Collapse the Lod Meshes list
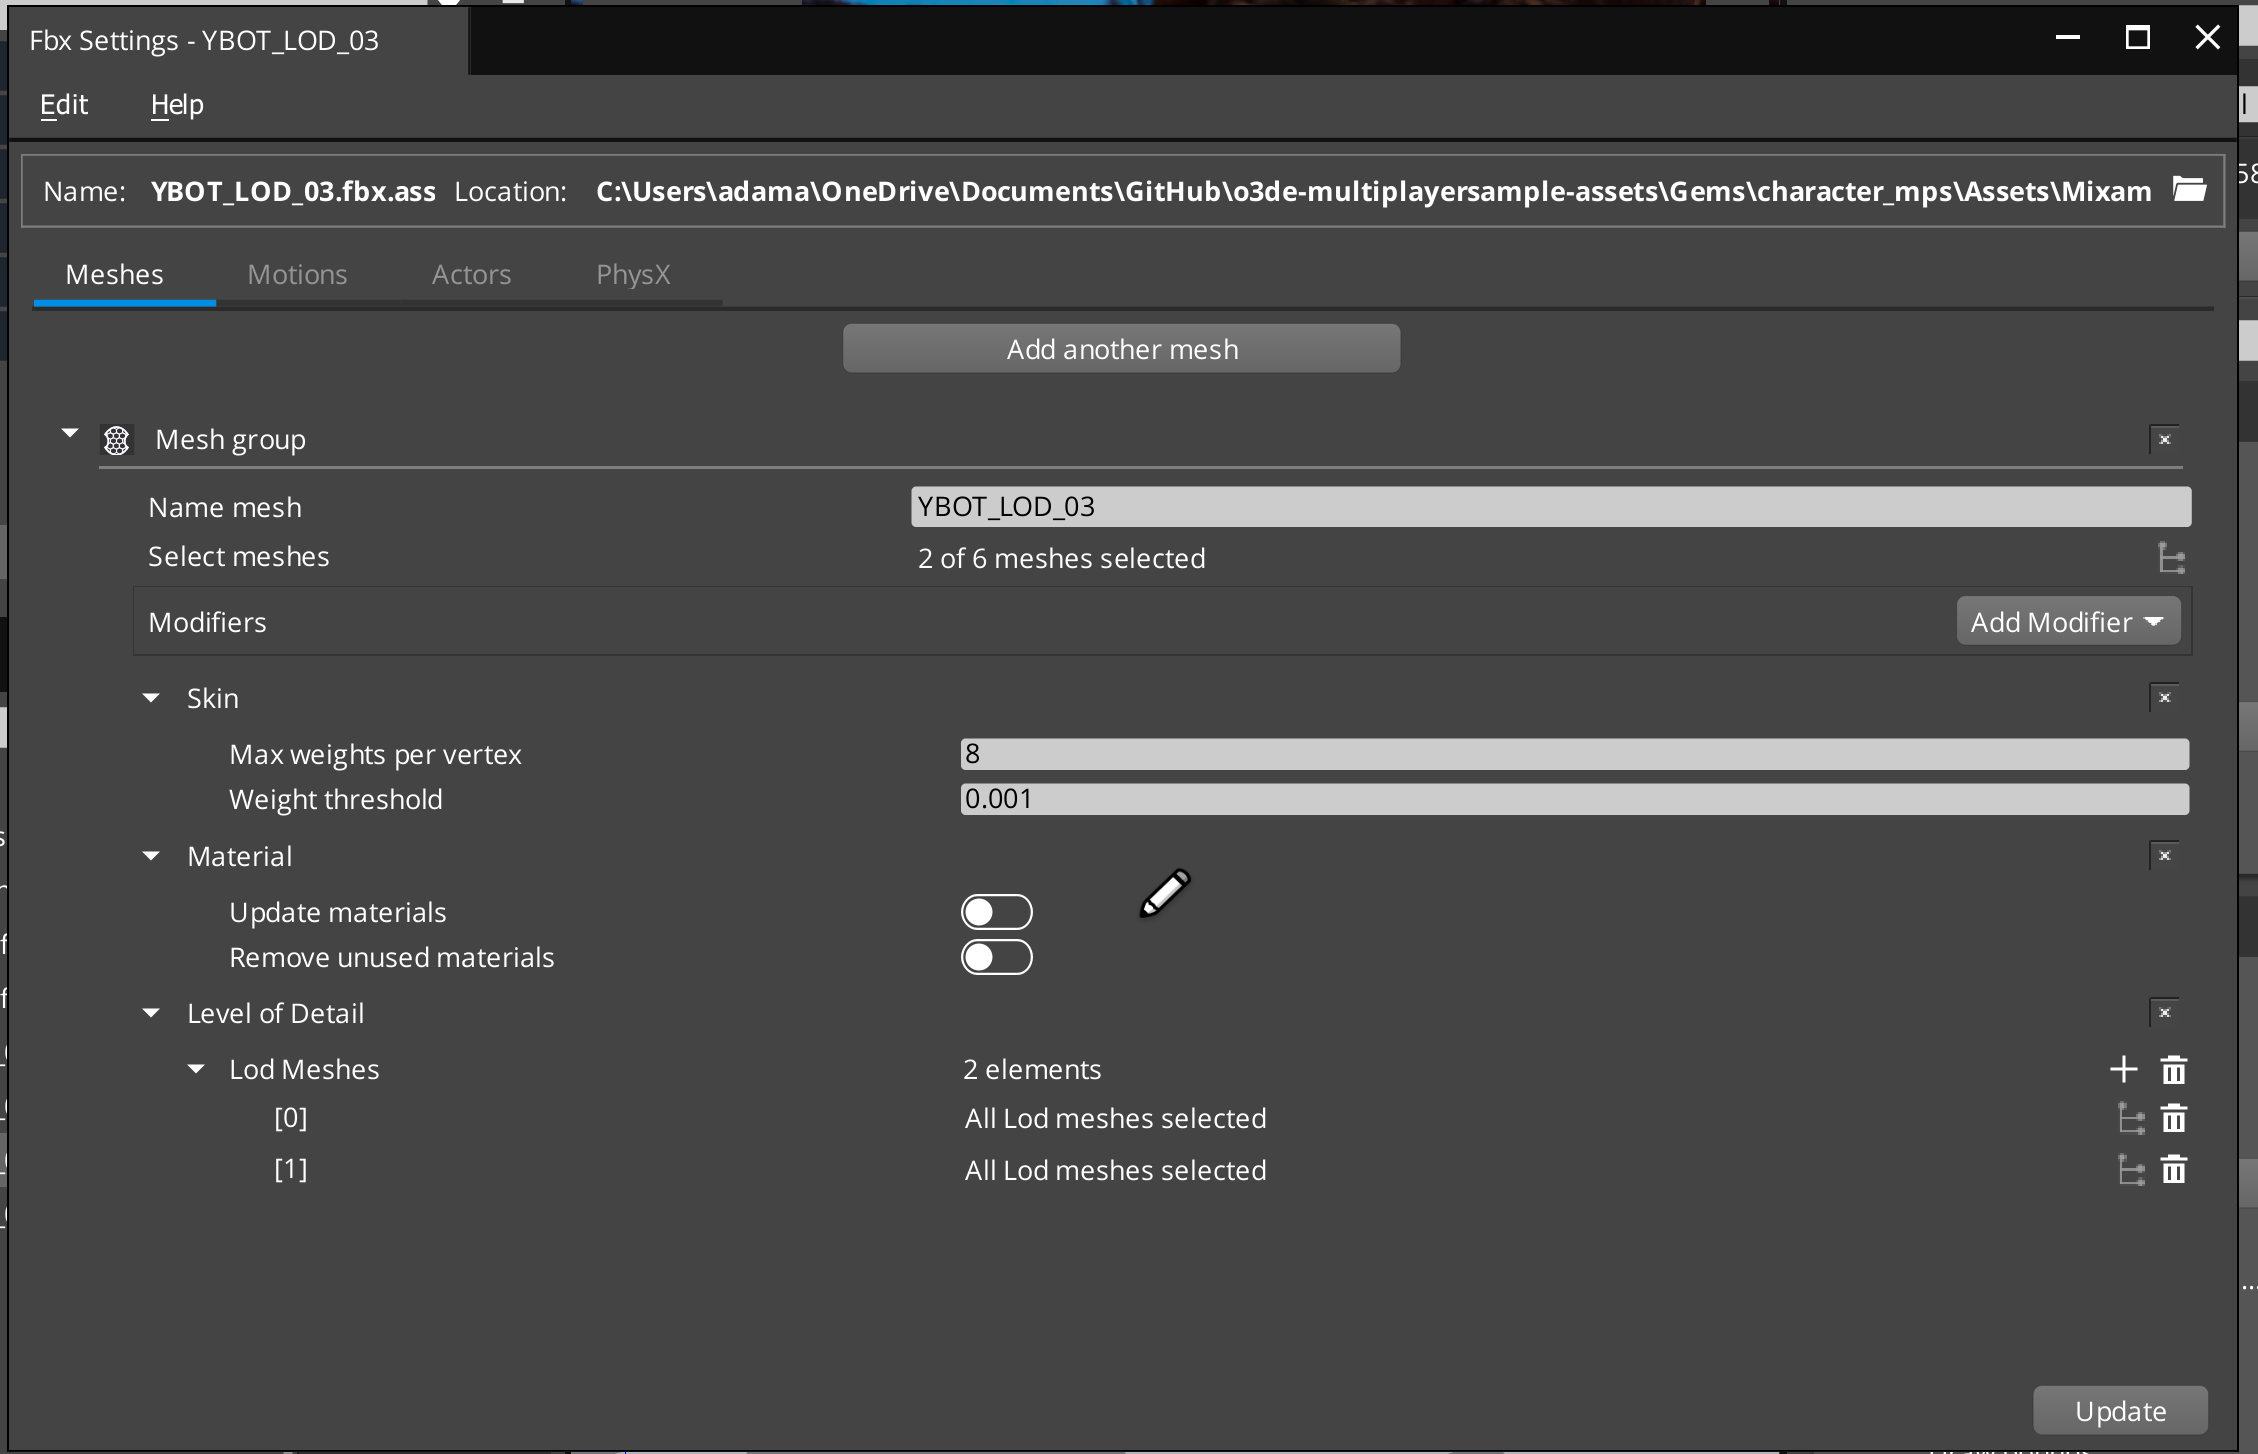 click(196, 1068)
